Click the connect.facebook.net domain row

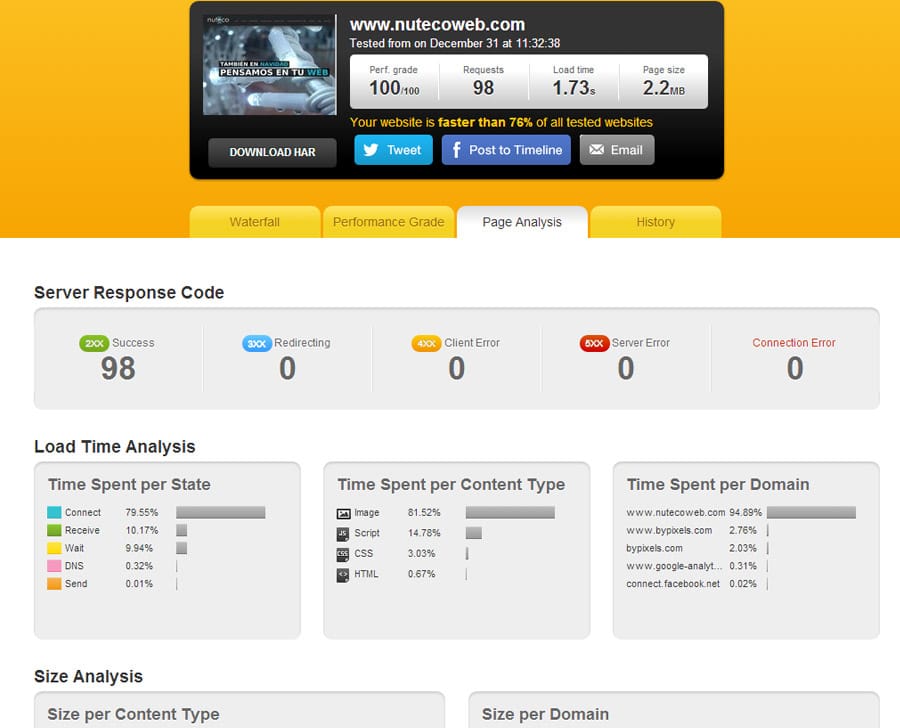pos(697,583)
